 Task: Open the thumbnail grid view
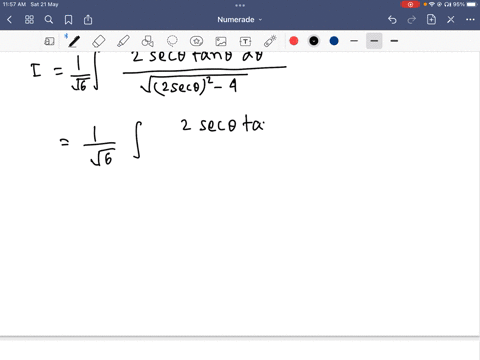(x=29, y=20)
